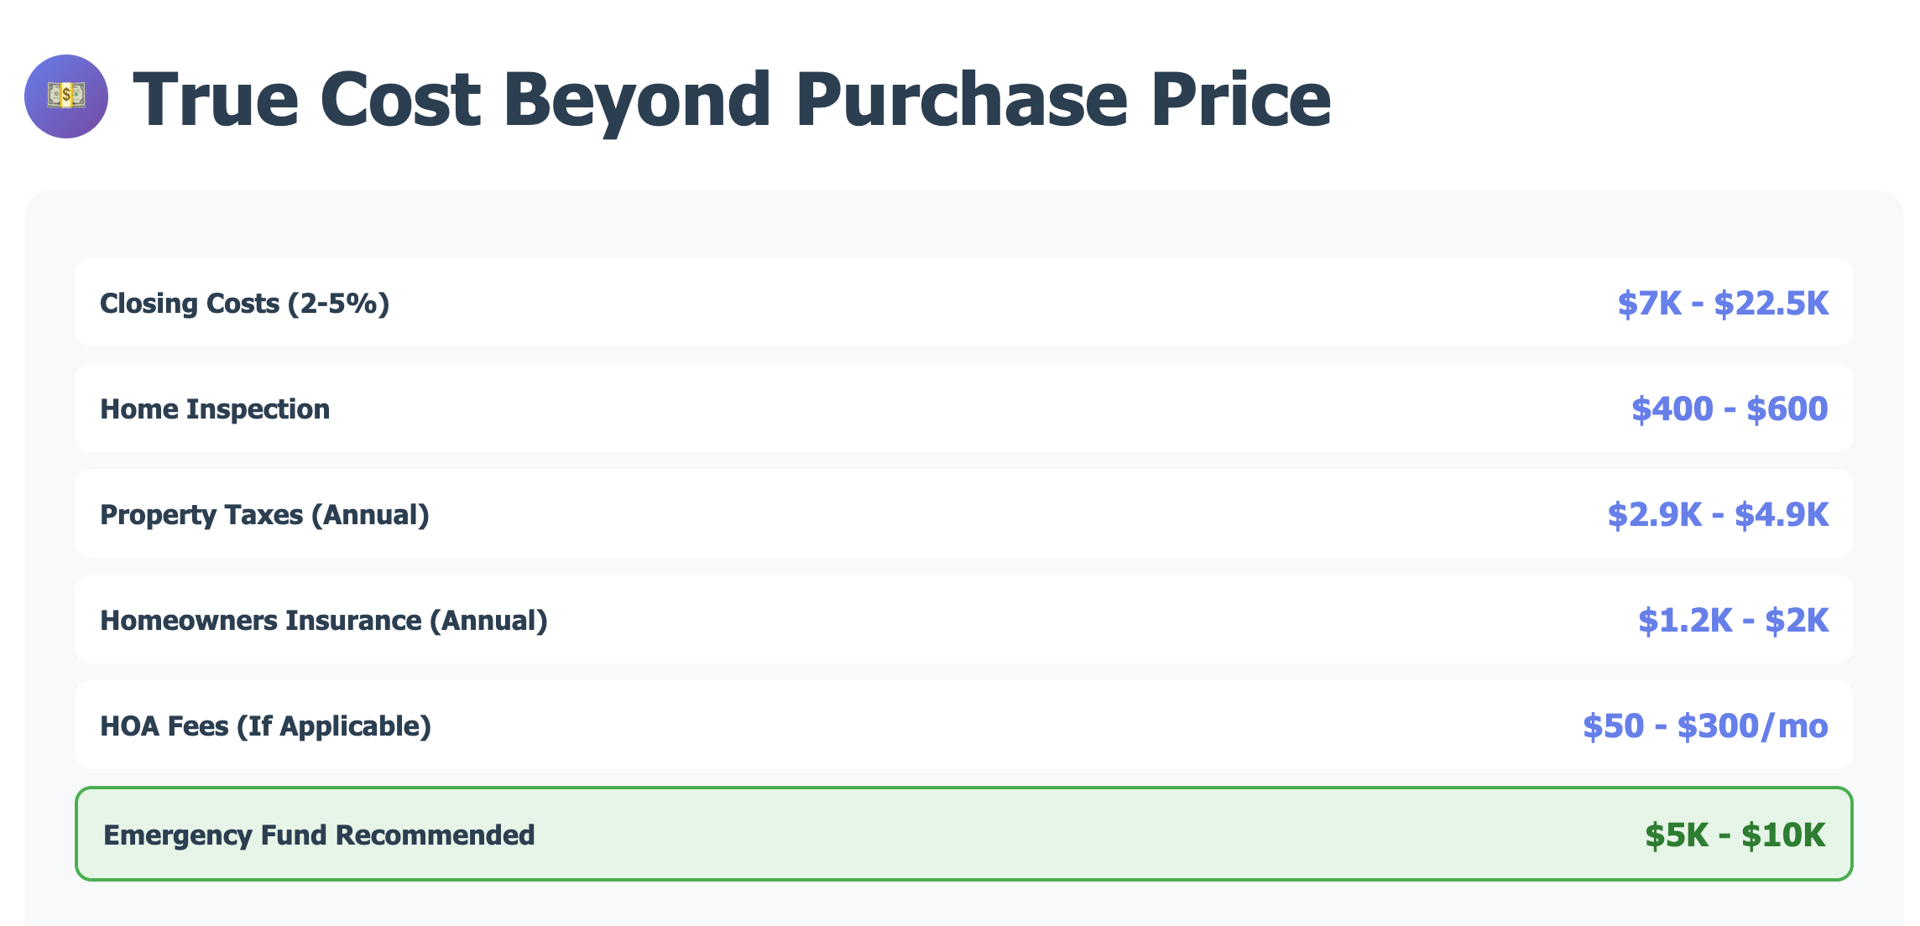Click the green $5K - $10K amount
Image resolution: width=1920 pixels, height=926 pixels.
tap(1734, 835)
